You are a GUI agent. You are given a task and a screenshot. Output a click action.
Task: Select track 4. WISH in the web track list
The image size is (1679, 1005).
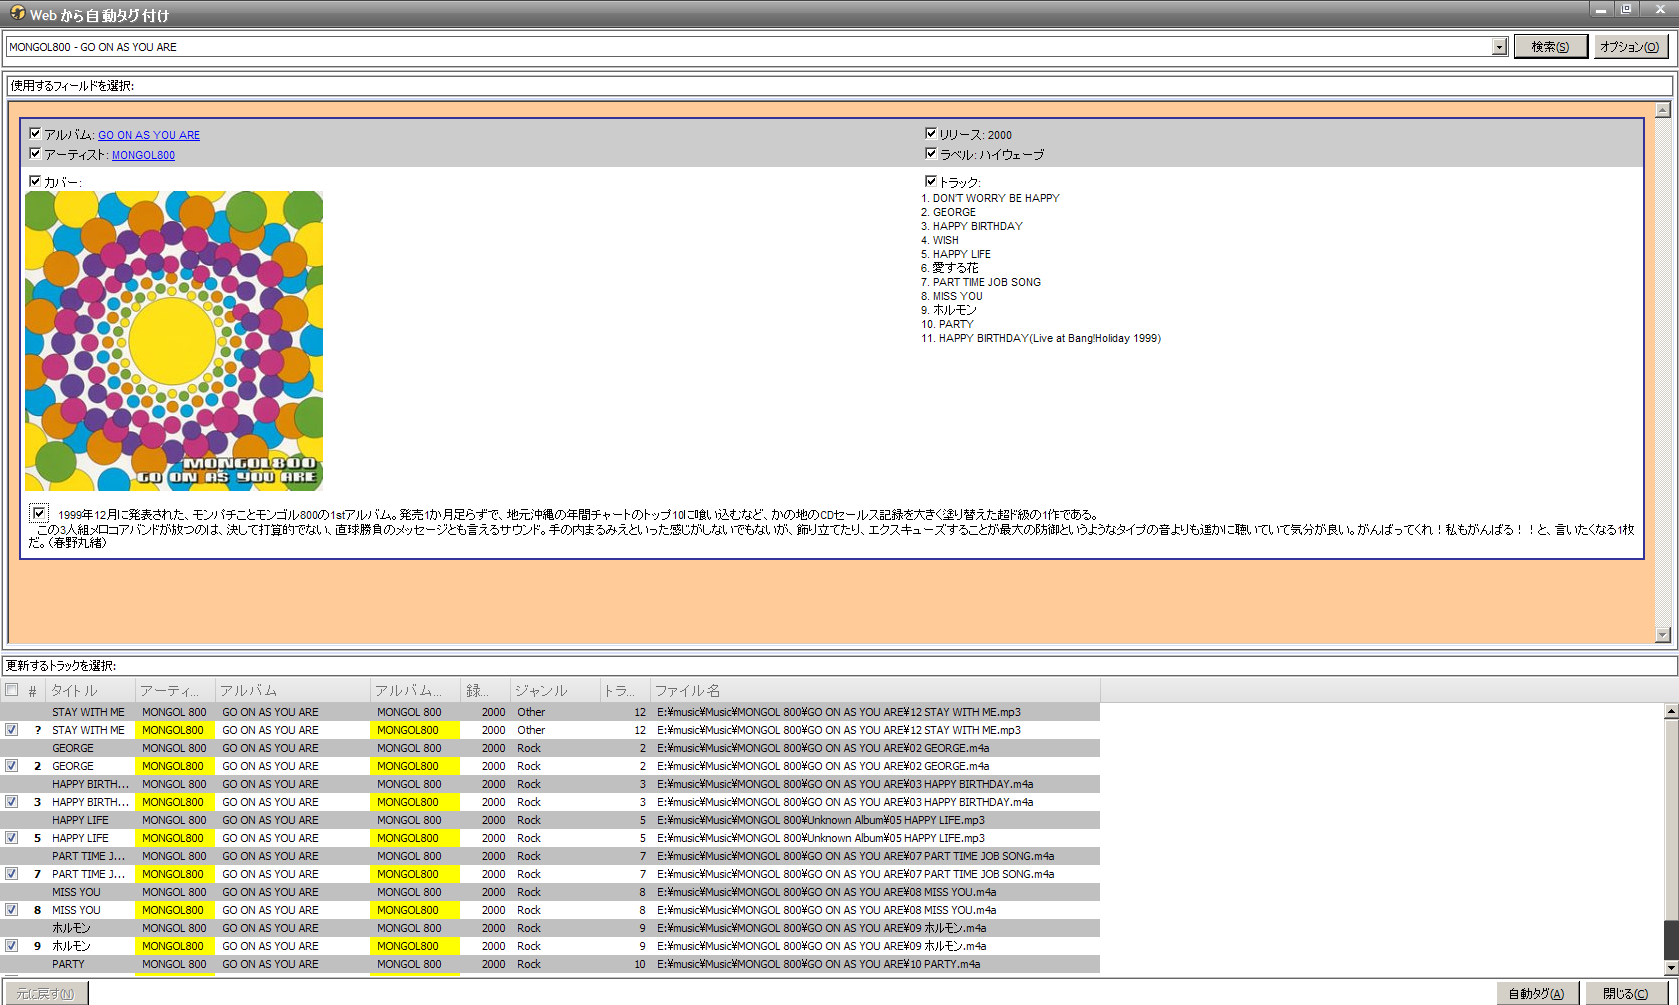point(940,240)
